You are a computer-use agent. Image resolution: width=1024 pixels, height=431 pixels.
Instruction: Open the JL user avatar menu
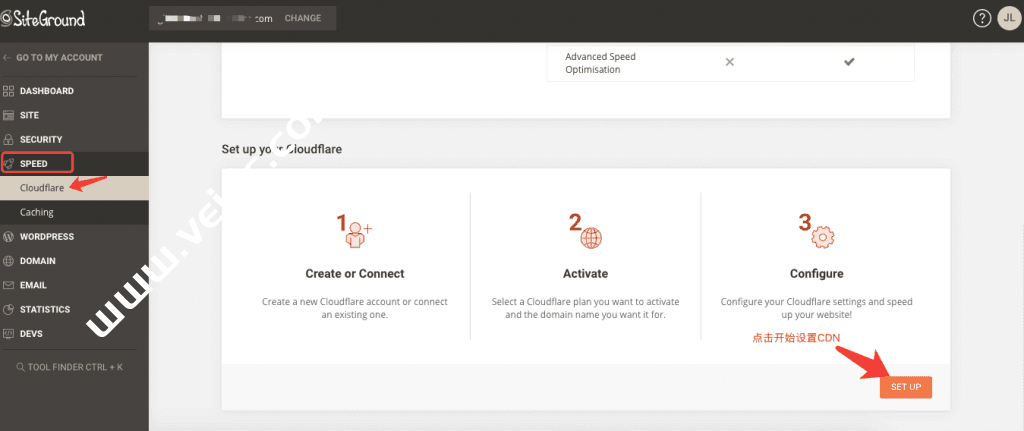[1007, 19]
